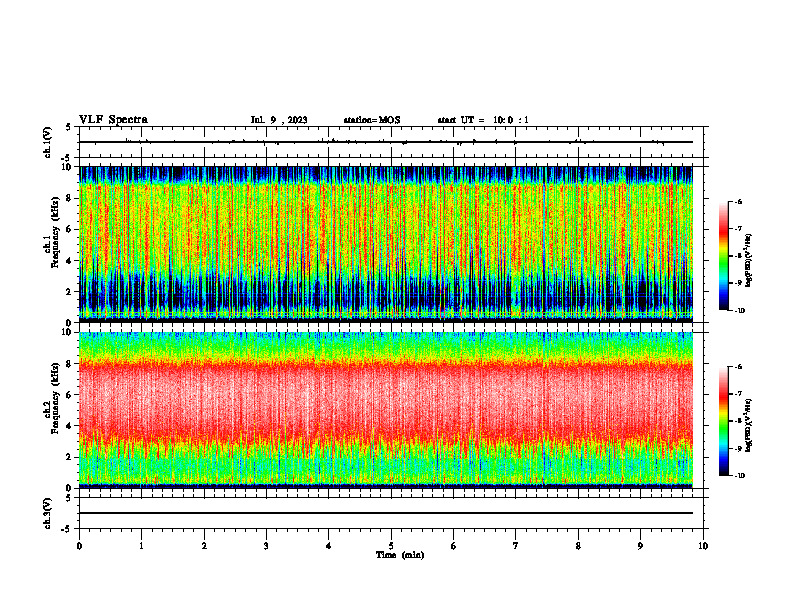Click the "-5" tick of ch.3(V) axis
This screenshot has height=612, width=792.
(68, 529)
